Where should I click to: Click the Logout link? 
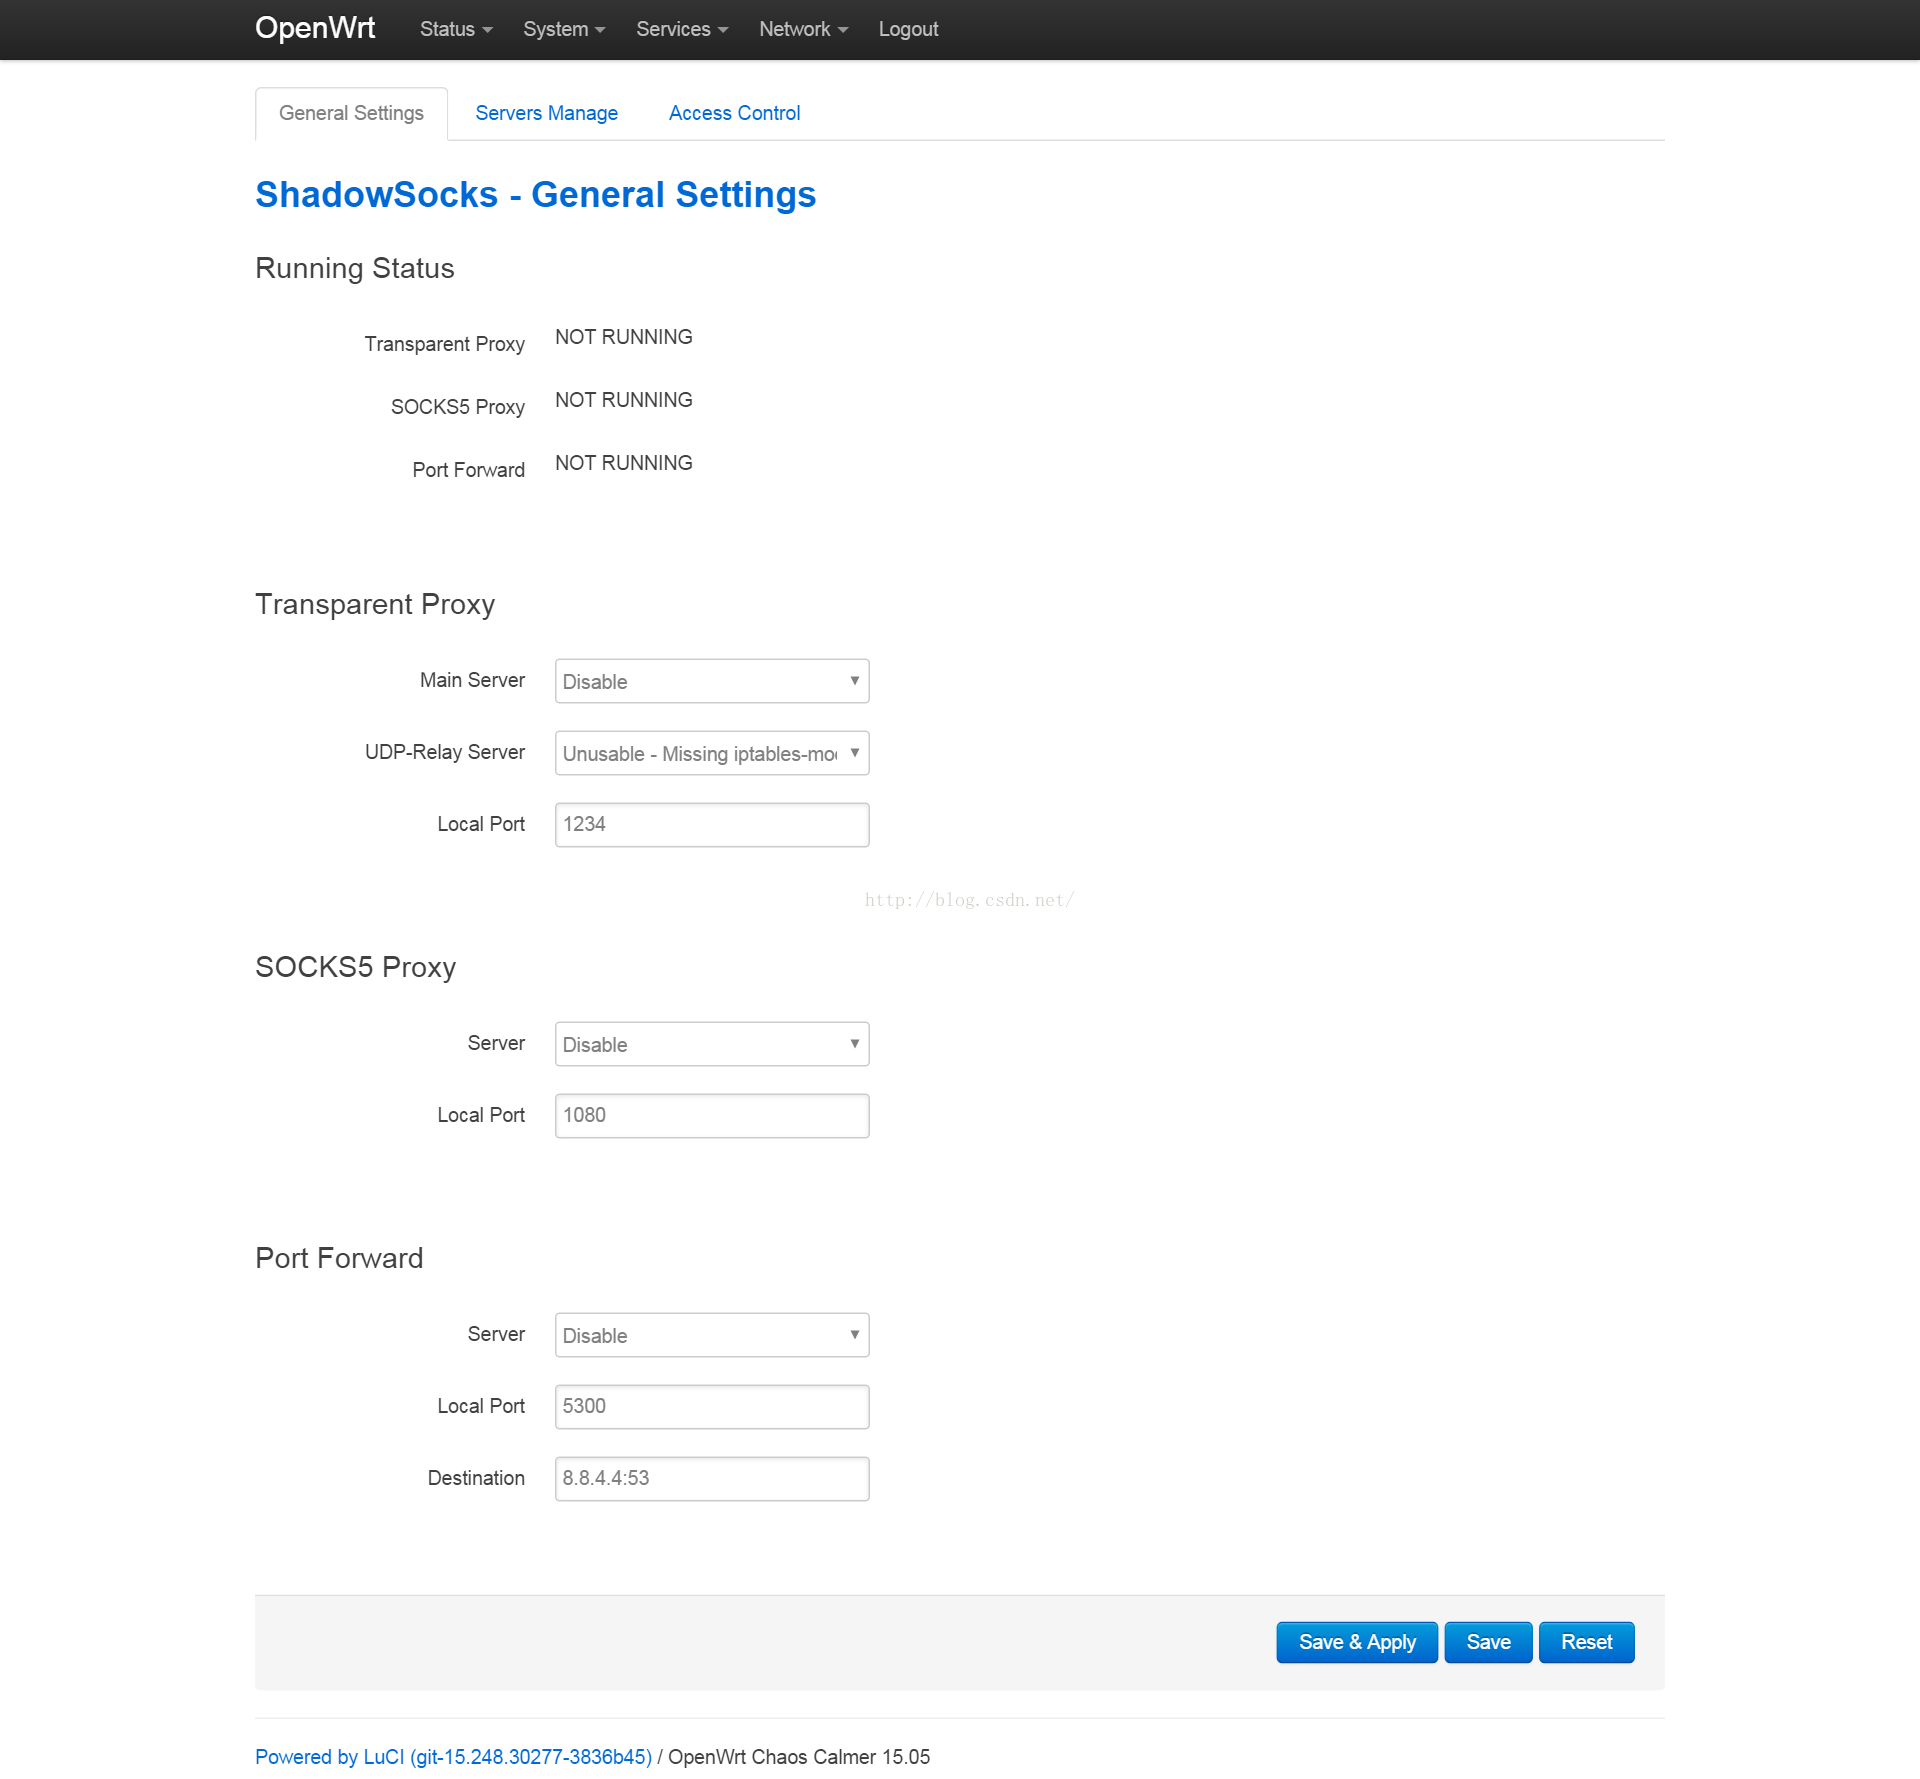[x=907, y=29]
